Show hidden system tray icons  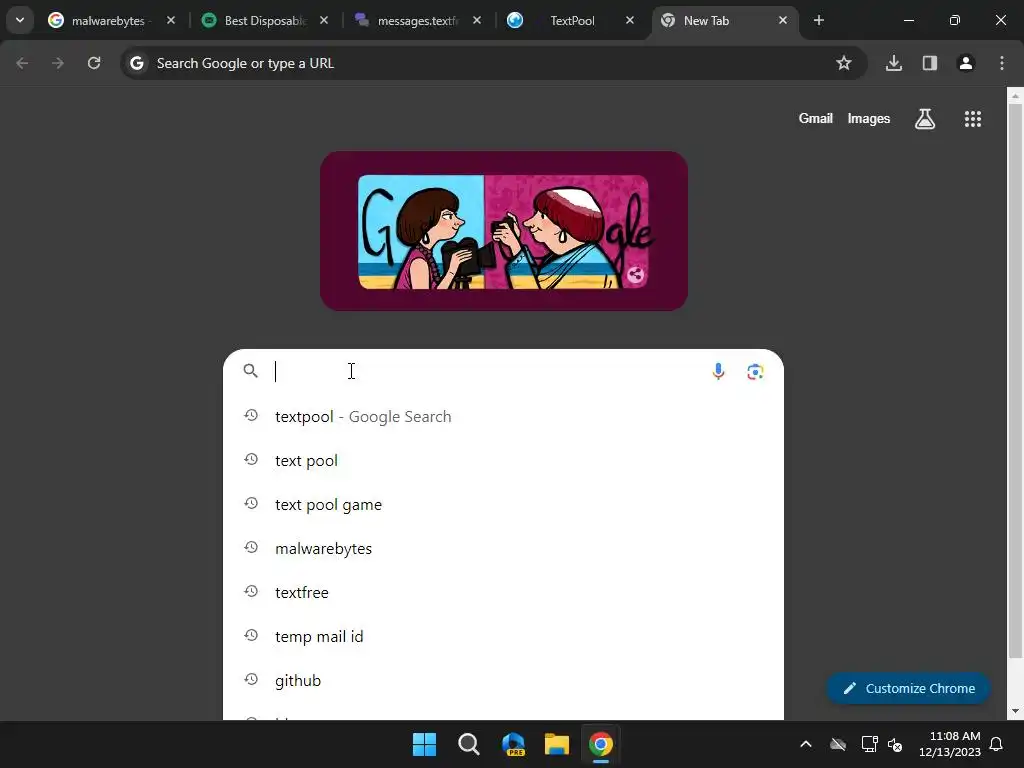[x=806, y=744]
